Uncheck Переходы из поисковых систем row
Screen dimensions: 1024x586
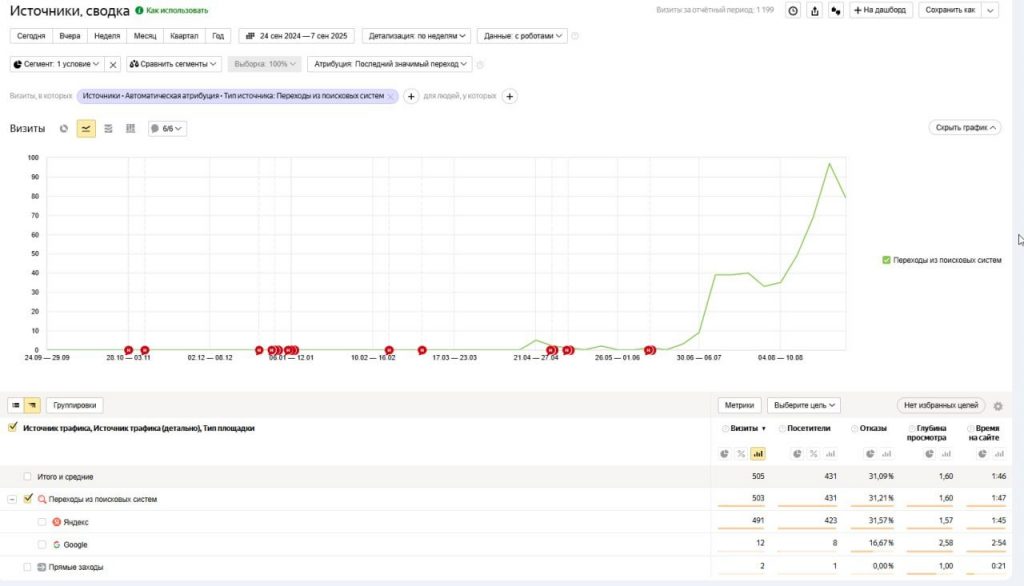click(28, 499)
